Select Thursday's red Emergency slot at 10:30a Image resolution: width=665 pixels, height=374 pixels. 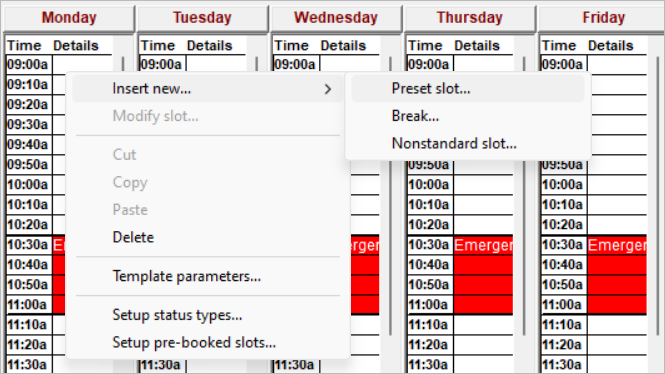tap(483, 245)
